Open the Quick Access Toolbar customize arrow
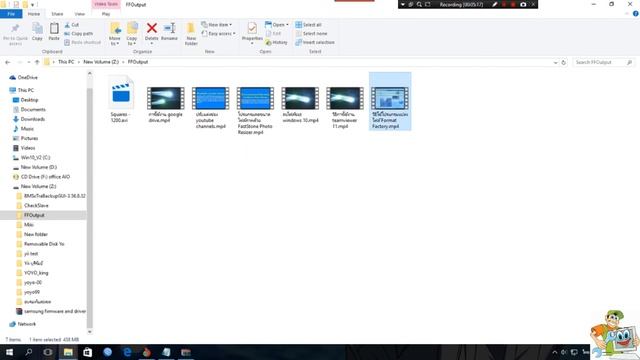 (32, 4)
